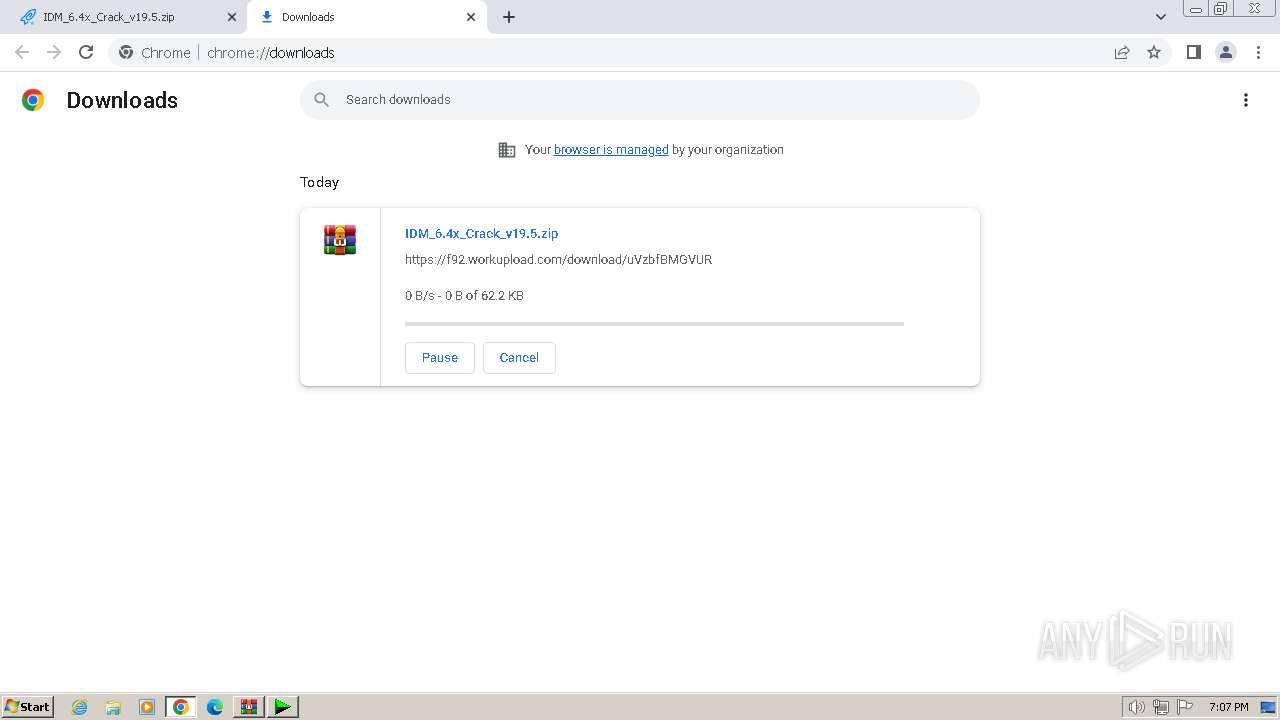Open Chrome's three-dot main menu

1258,52
